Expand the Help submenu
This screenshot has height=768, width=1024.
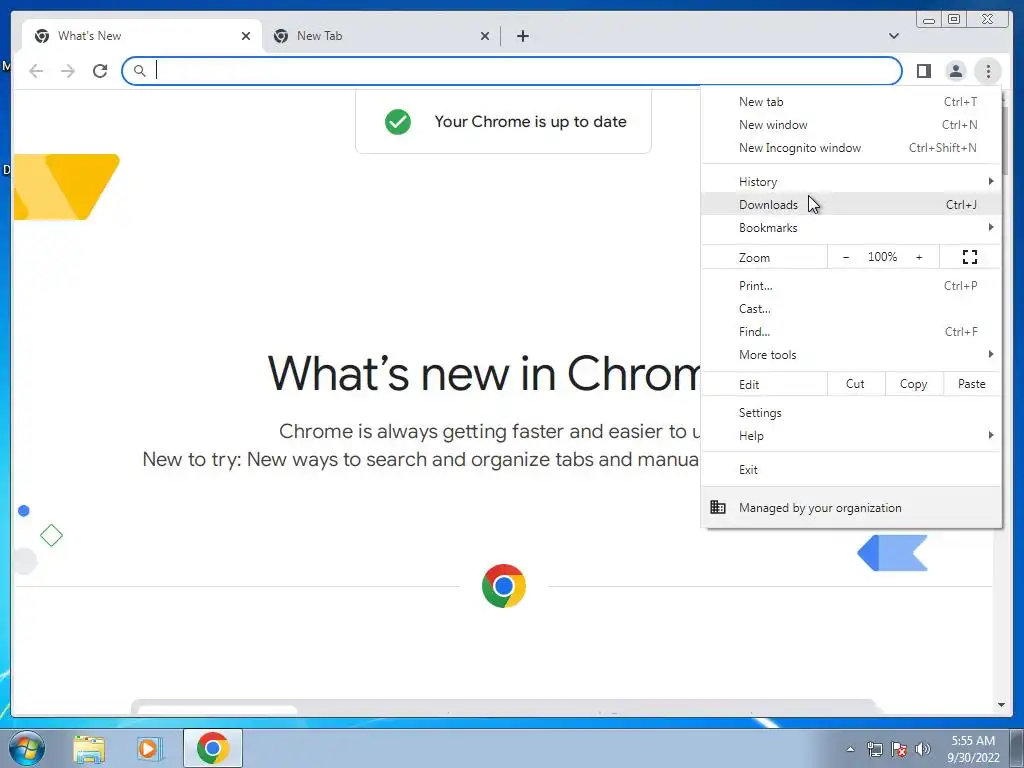point(851,436)
